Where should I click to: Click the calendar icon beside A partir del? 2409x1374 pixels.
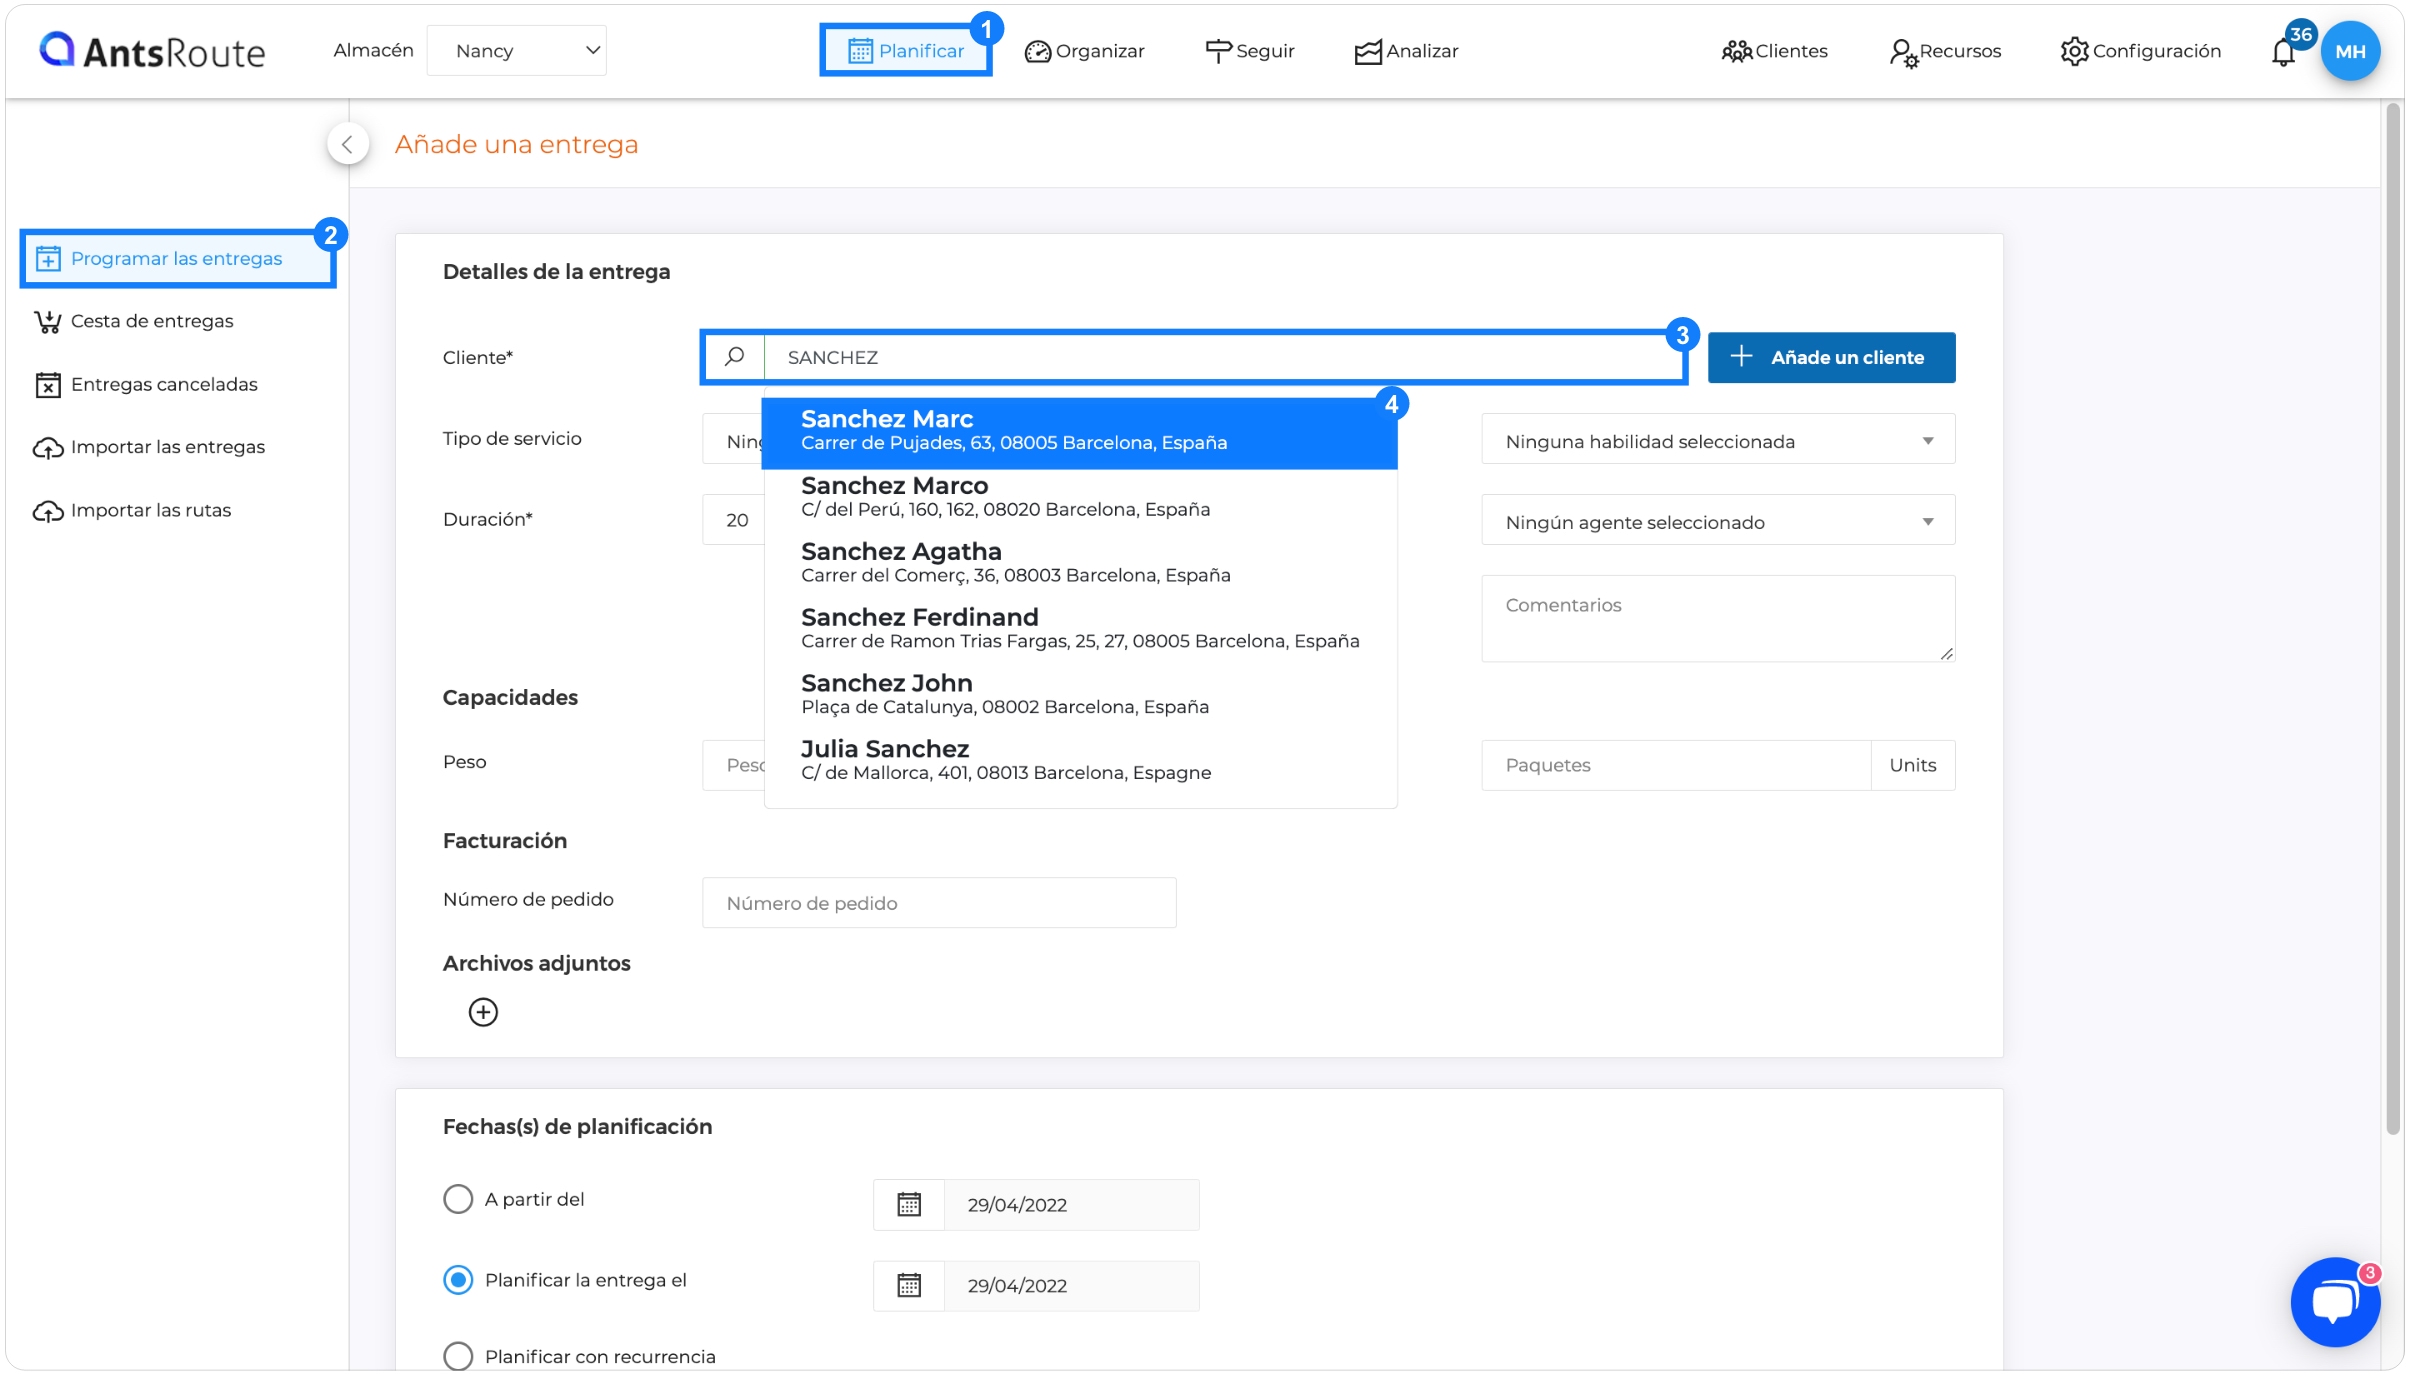click(x=909, y=1204)
